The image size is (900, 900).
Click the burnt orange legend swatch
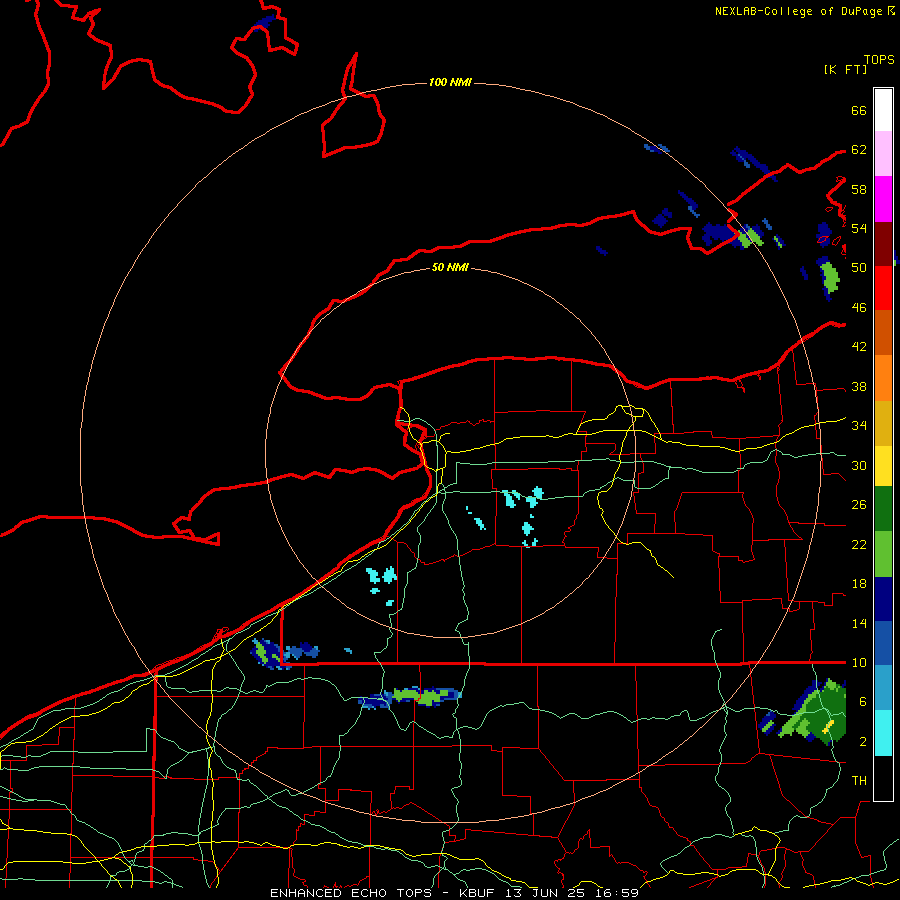click(x=883, y=333)
